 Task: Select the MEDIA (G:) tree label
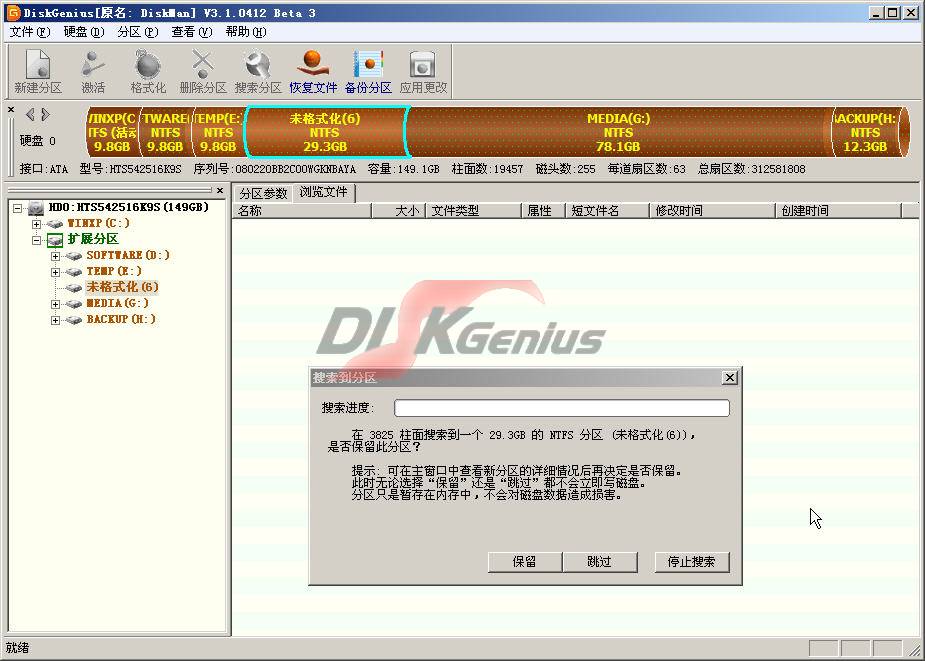click(117, 303)
